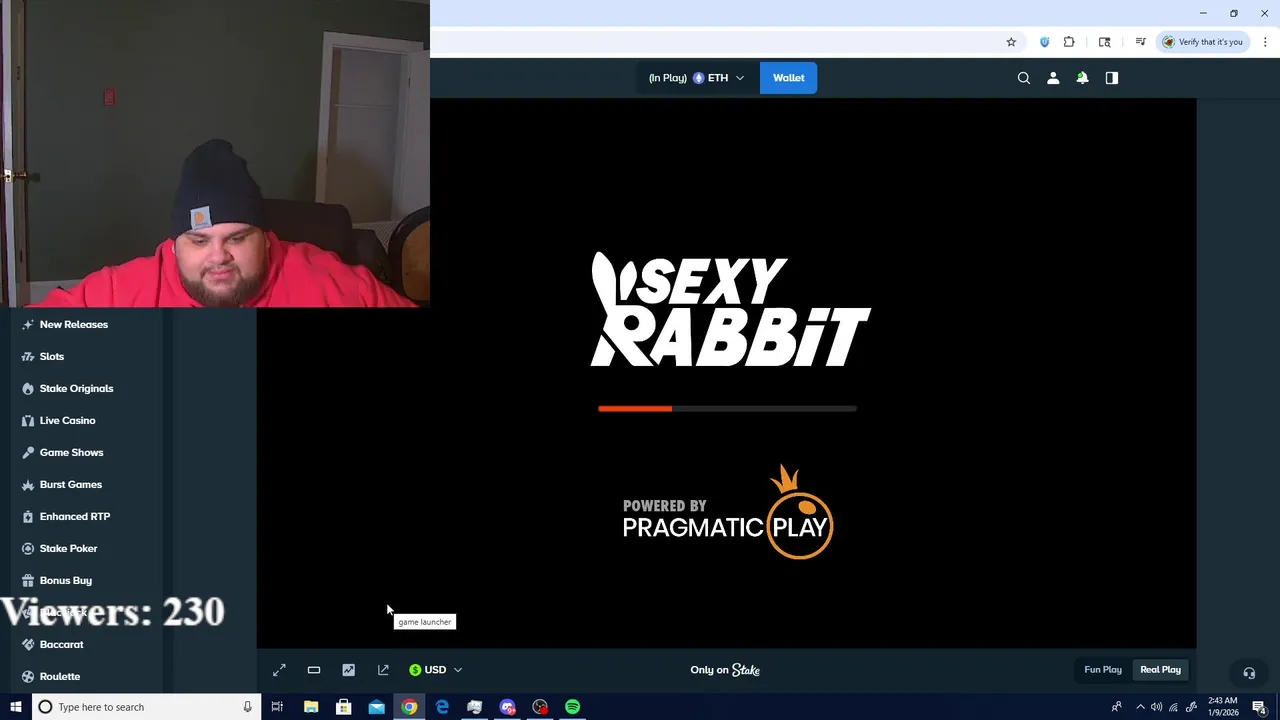Open Baccarat in the sidebar

click(x=61, y=644)
